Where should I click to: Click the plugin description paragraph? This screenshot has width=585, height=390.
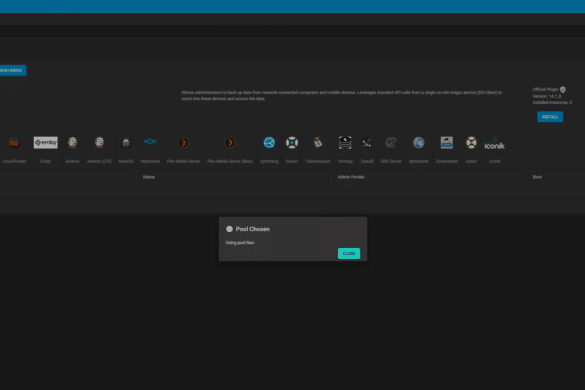click(x=342, y=96)
